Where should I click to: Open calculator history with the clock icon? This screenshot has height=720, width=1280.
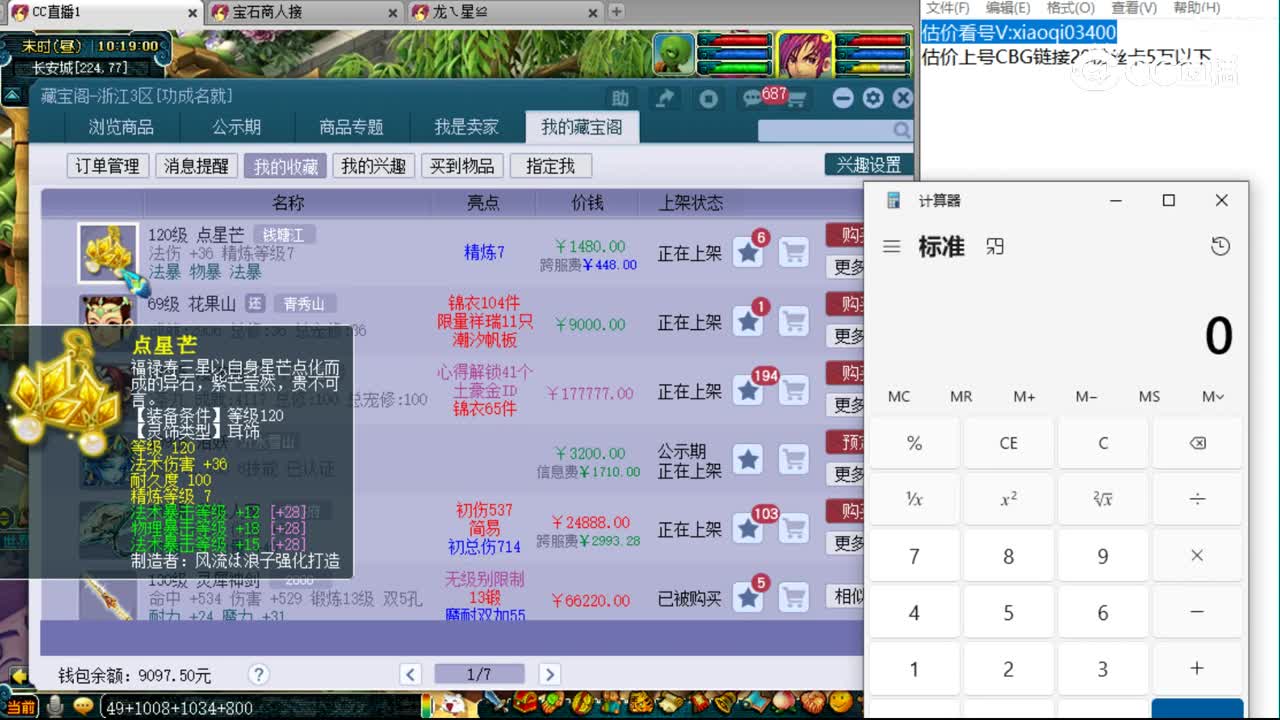click(x=1220, y=246)
